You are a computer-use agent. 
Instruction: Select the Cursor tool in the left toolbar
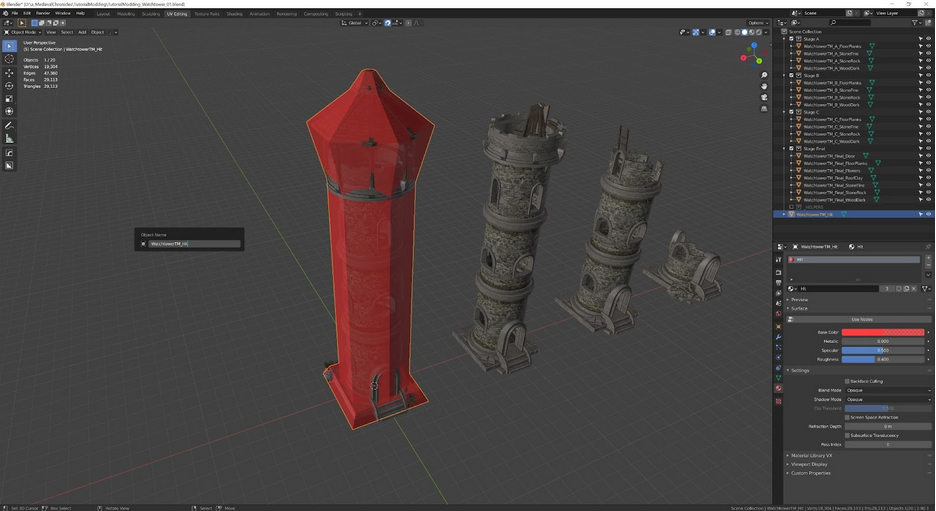point(9,59)
